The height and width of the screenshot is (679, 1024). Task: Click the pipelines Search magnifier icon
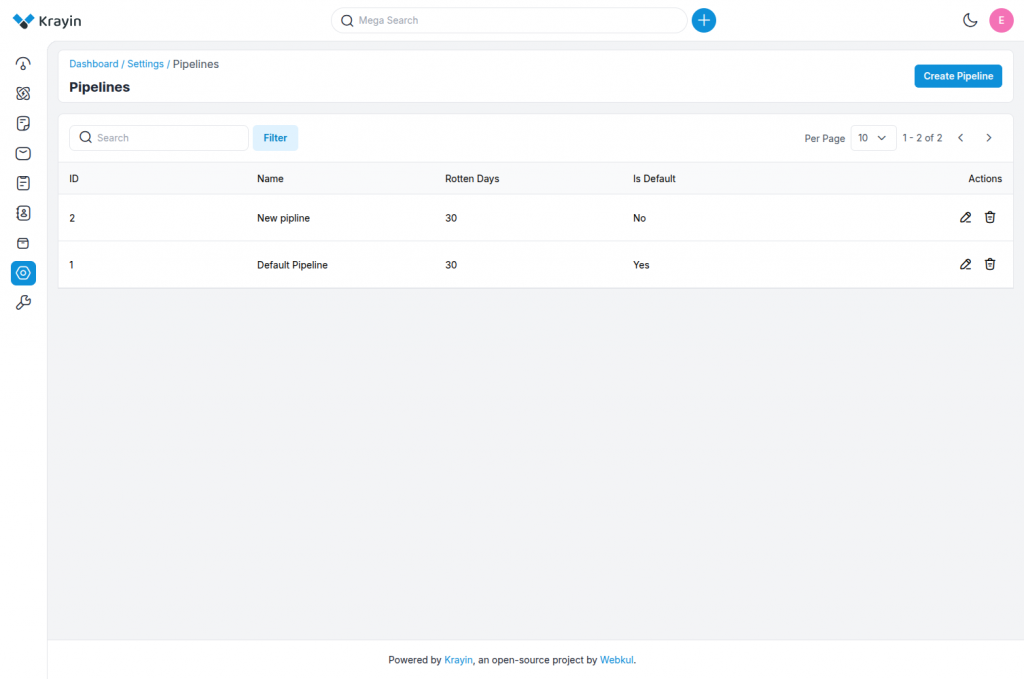click(x=86, y=137)
